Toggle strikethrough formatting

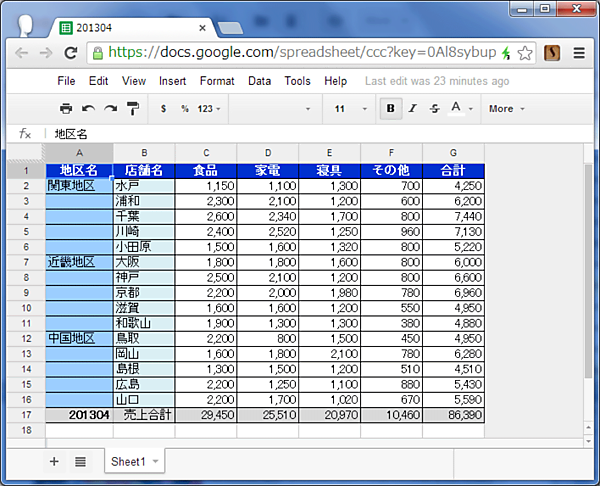point(434,108)
